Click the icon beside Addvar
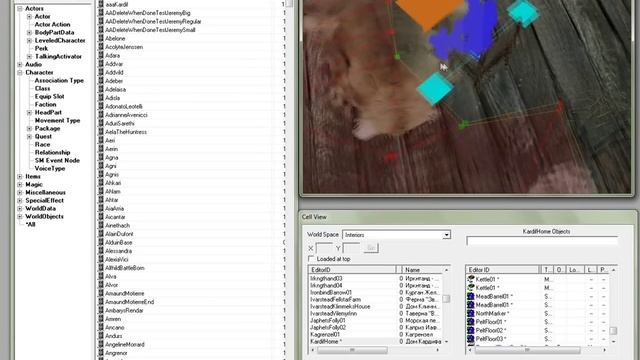 [101, 64]
